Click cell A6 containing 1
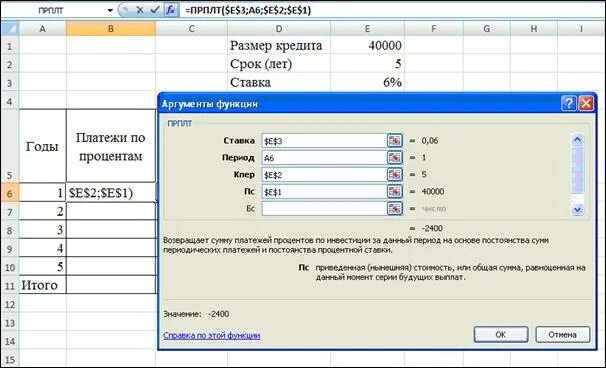This screenshot has height=368, width=606. point(43,193)
